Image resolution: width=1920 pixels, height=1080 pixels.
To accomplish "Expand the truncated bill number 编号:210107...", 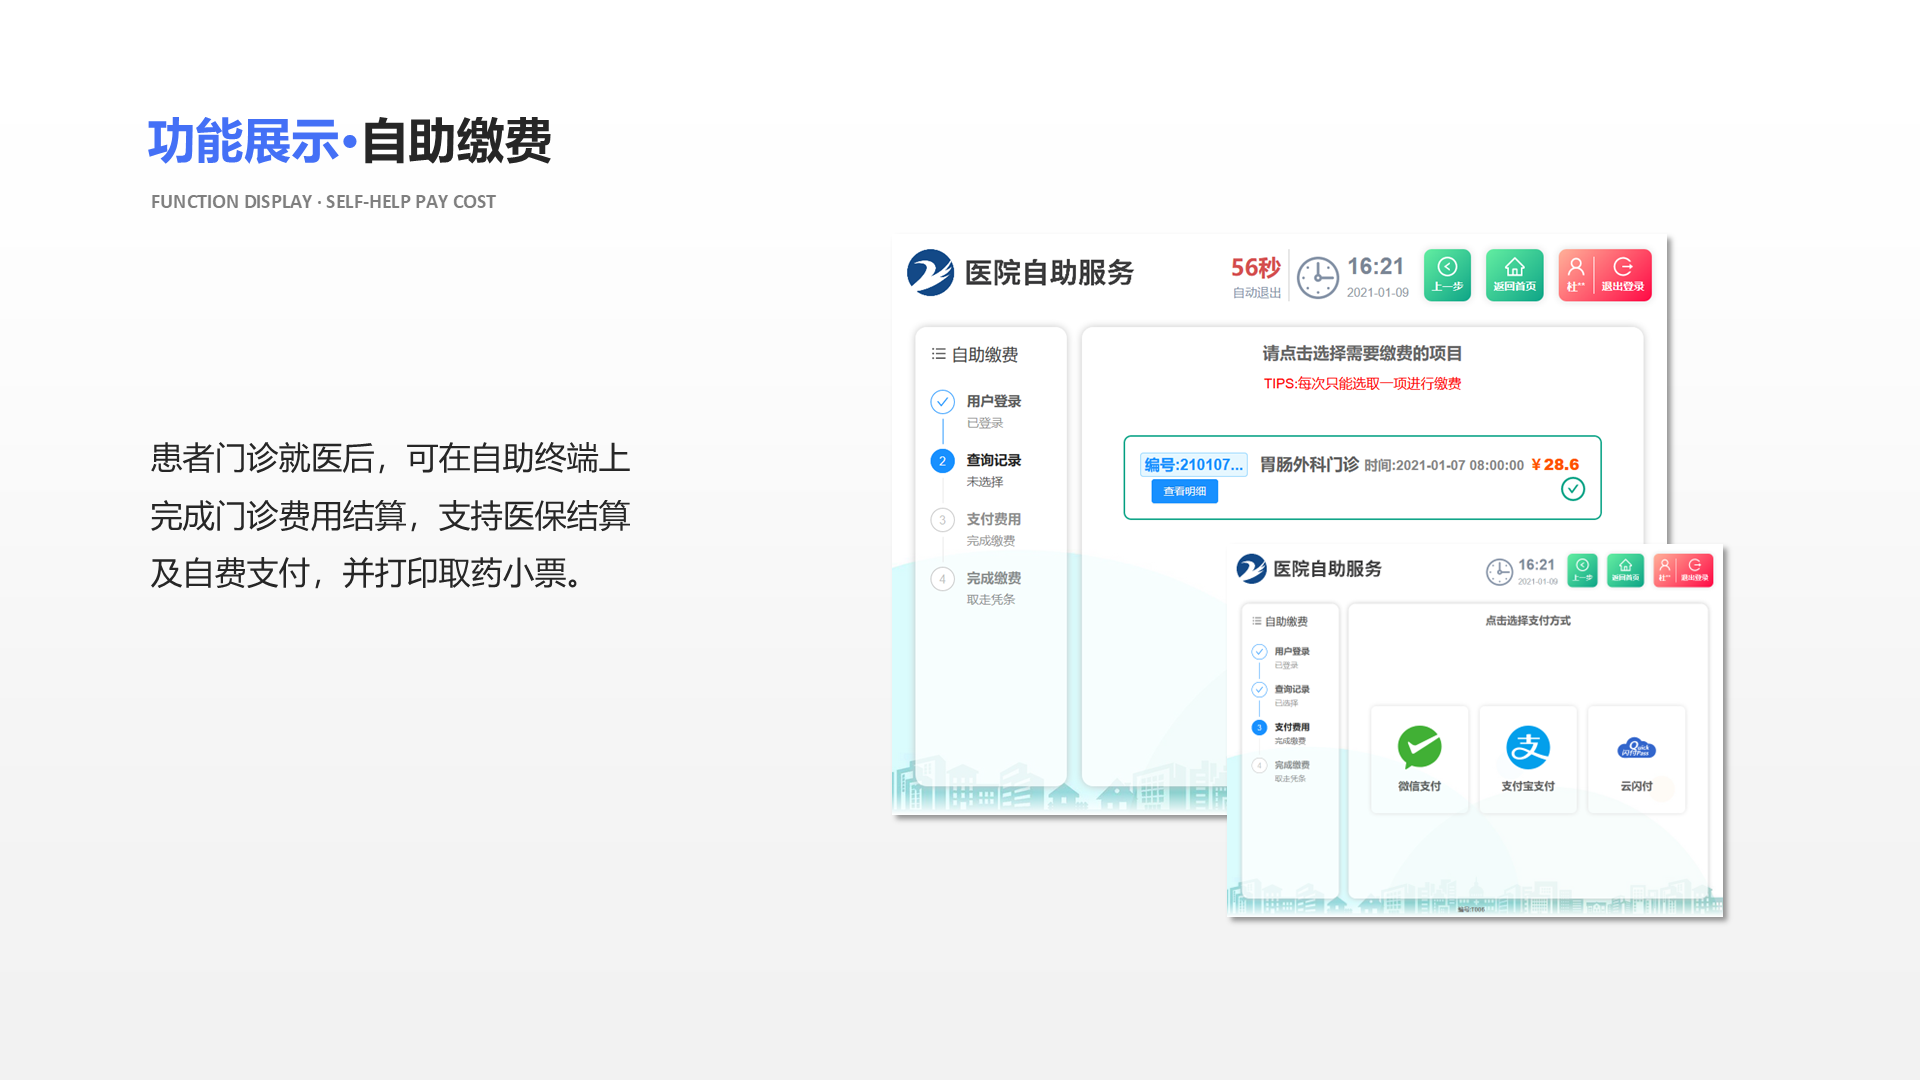I will (1194, 464).
